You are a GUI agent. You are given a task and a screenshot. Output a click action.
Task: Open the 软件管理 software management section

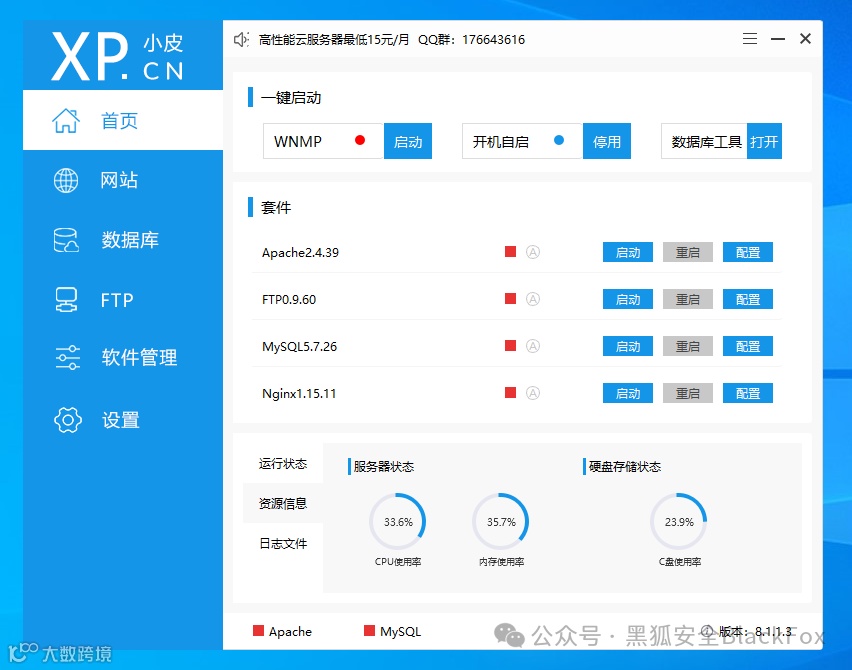point(123,358)
